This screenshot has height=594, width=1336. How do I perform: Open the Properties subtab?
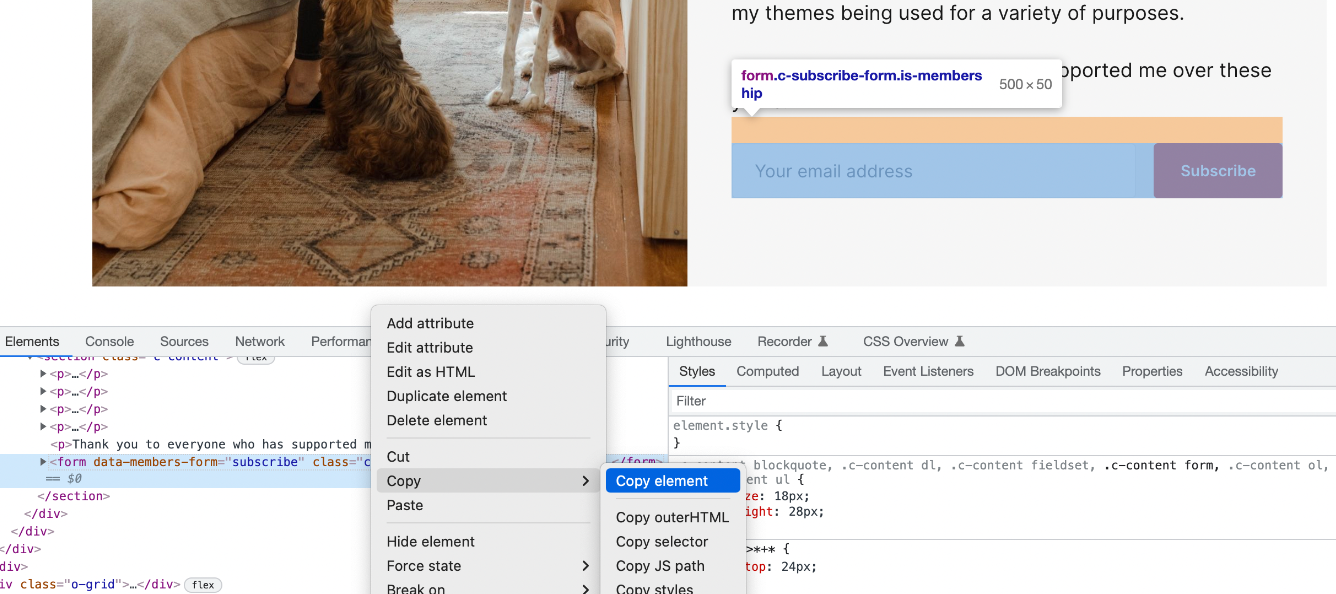(1152, 371)
